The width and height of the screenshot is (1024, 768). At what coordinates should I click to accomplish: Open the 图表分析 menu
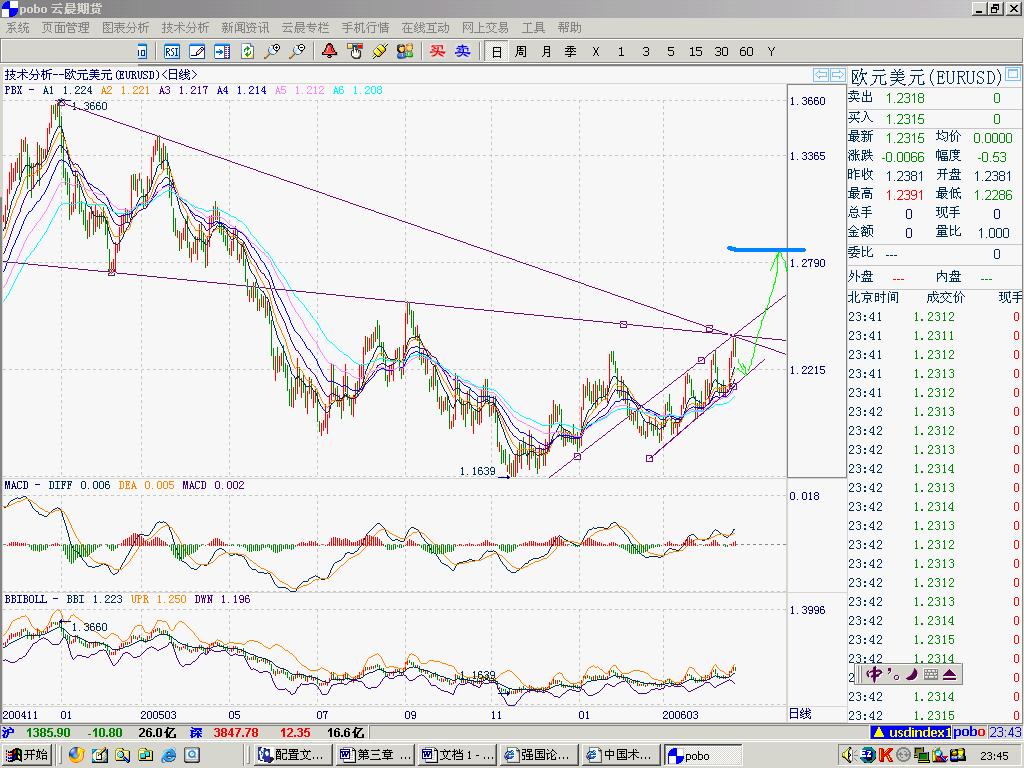[125, 28]
